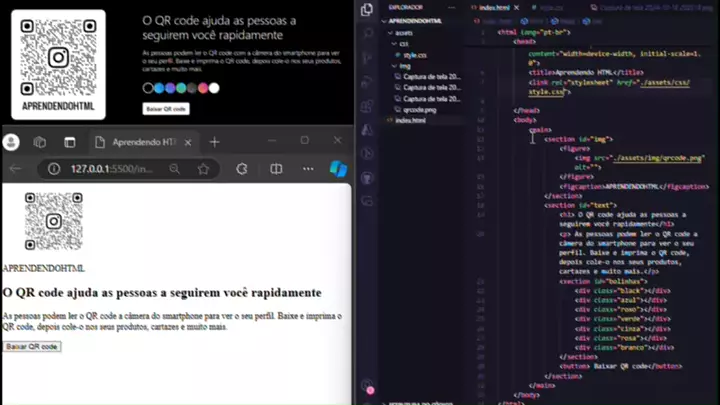This screenshot has width=720, height=405.
Task: Click the split screen icon in Edge
Action: [x=273, y=169]
